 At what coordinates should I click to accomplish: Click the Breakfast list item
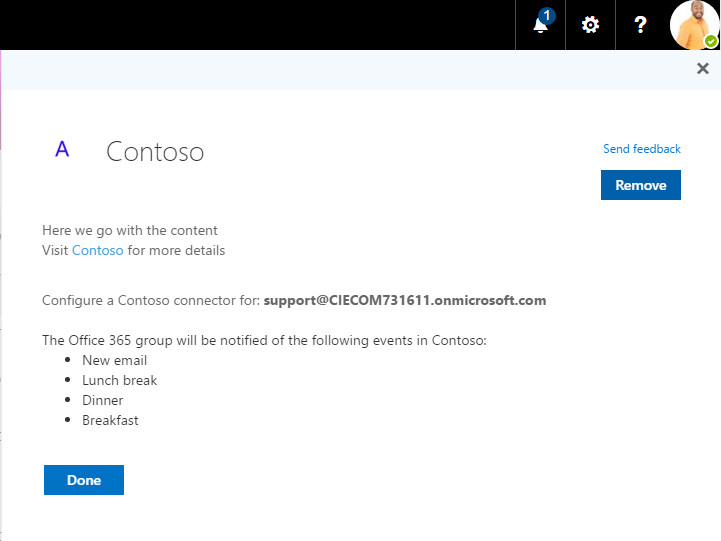110,420
